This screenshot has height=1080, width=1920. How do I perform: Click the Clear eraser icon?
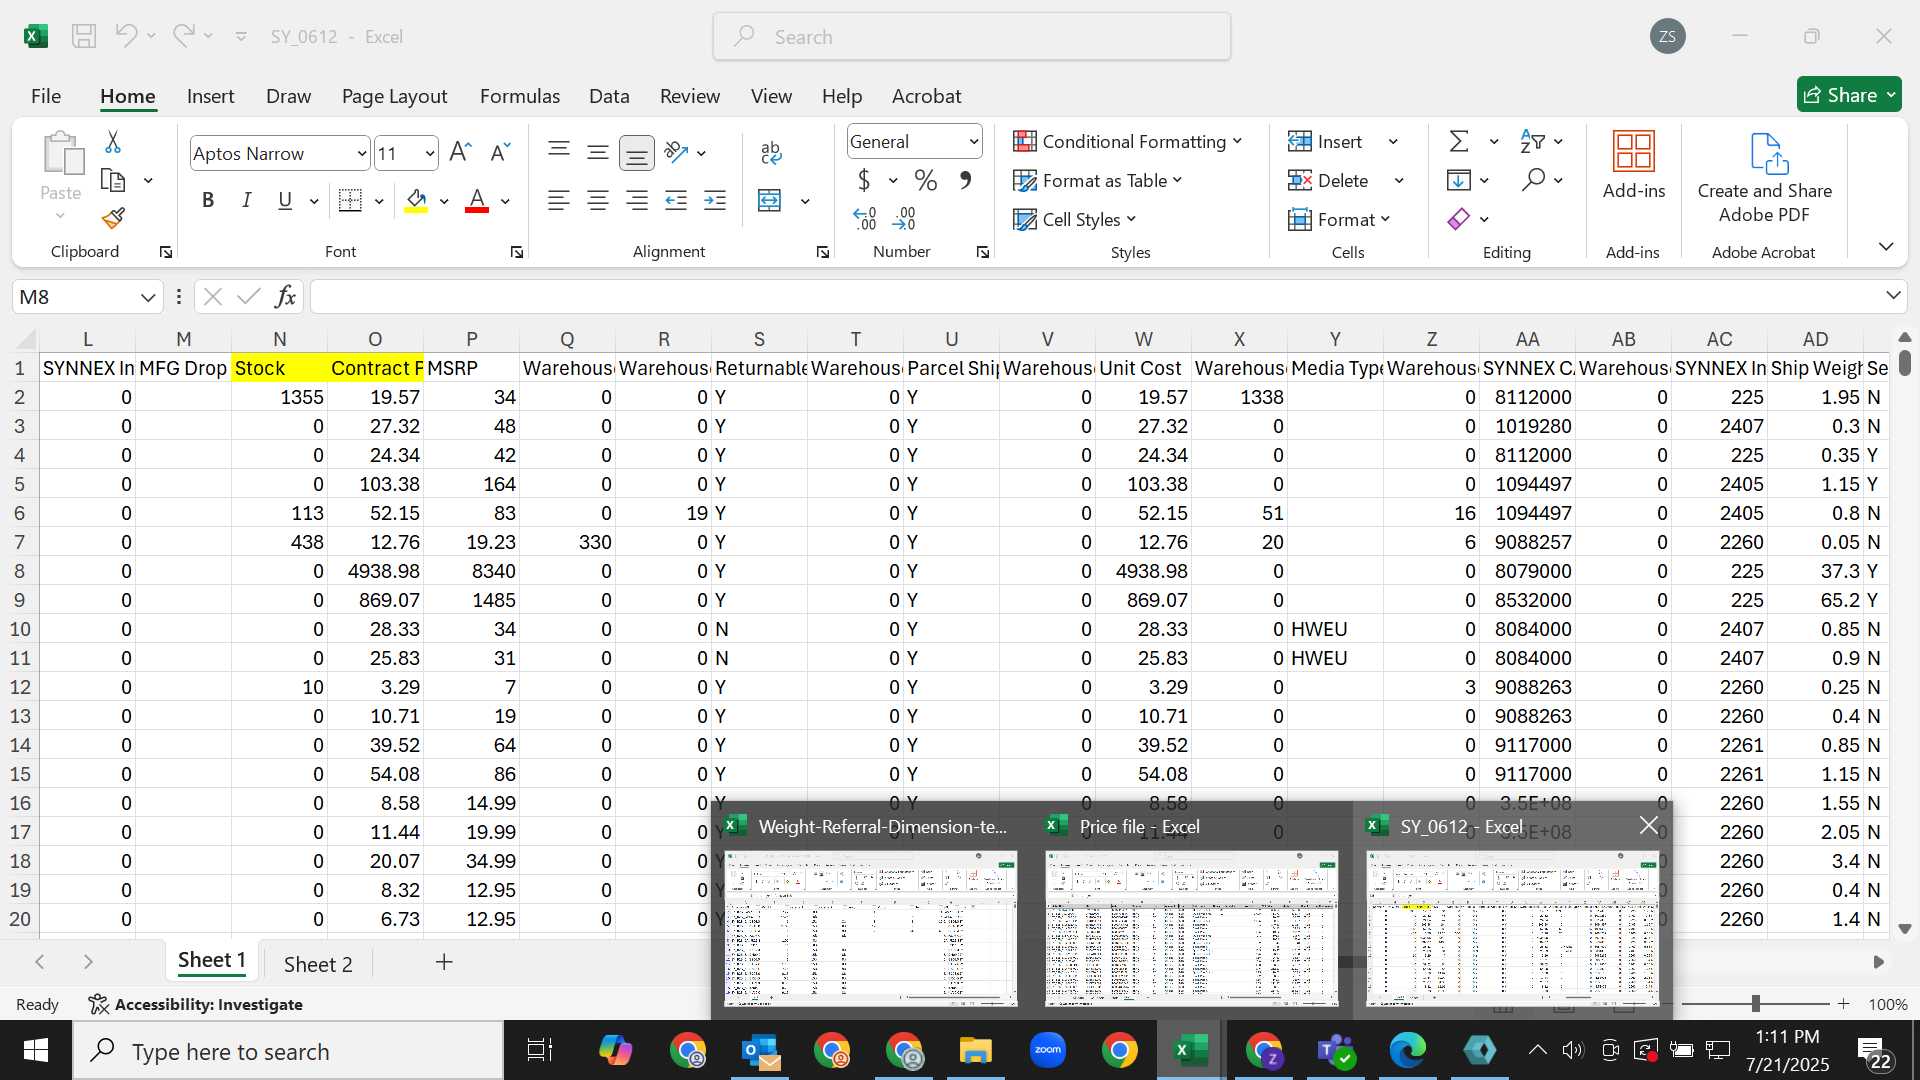[x=1459, y=219]
